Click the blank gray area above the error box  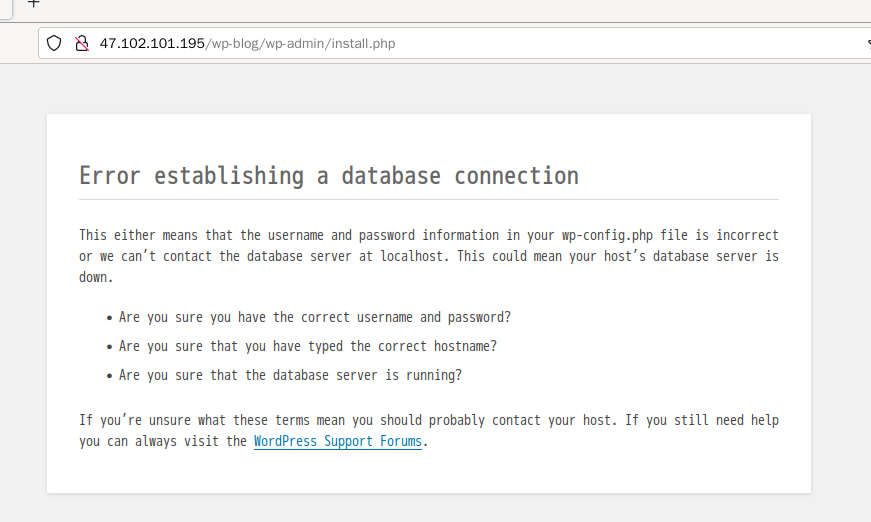pos(429,89)
